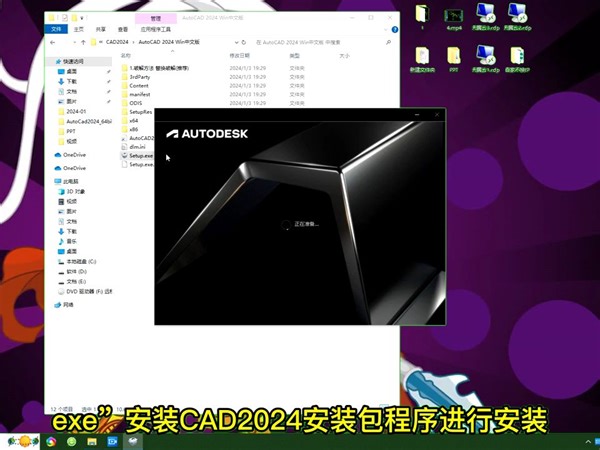600x450 pixels.
Task: Click the 12 个项目 status bar text
Action: [x=62, y=409]
